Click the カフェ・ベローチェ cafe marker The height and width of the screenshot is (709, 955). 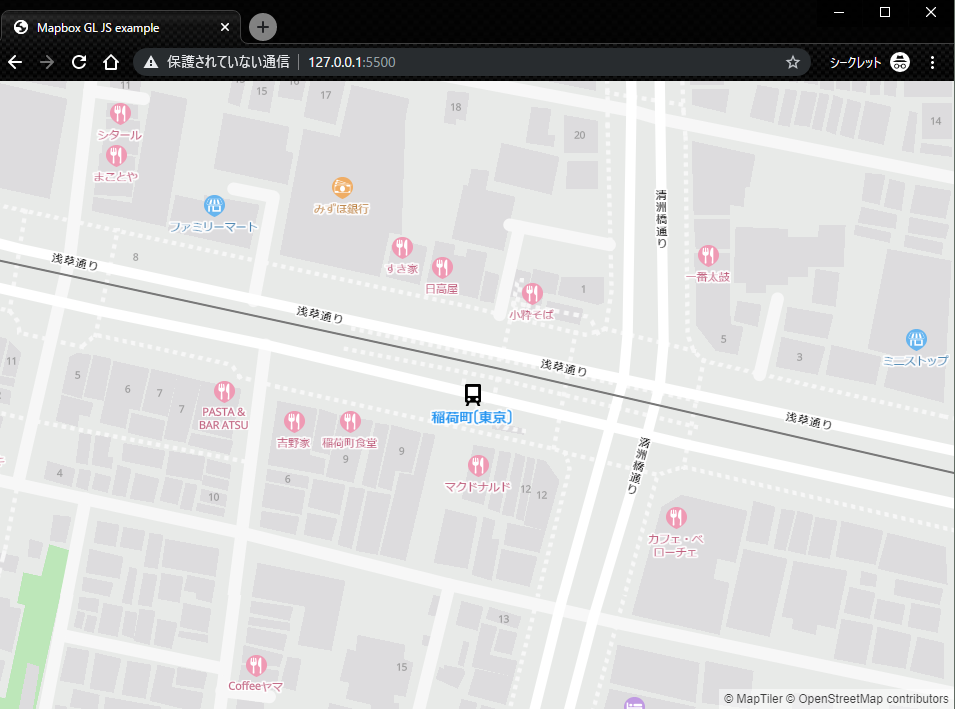tap(677, 517)
